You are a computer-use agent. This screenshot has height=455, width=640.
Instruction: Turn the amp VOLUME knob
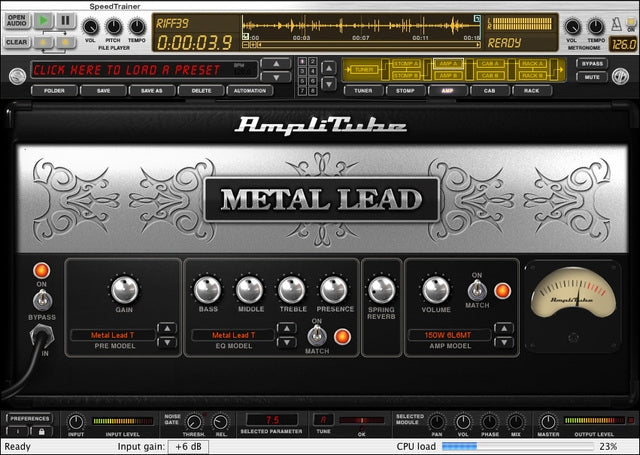click(436, 290)
